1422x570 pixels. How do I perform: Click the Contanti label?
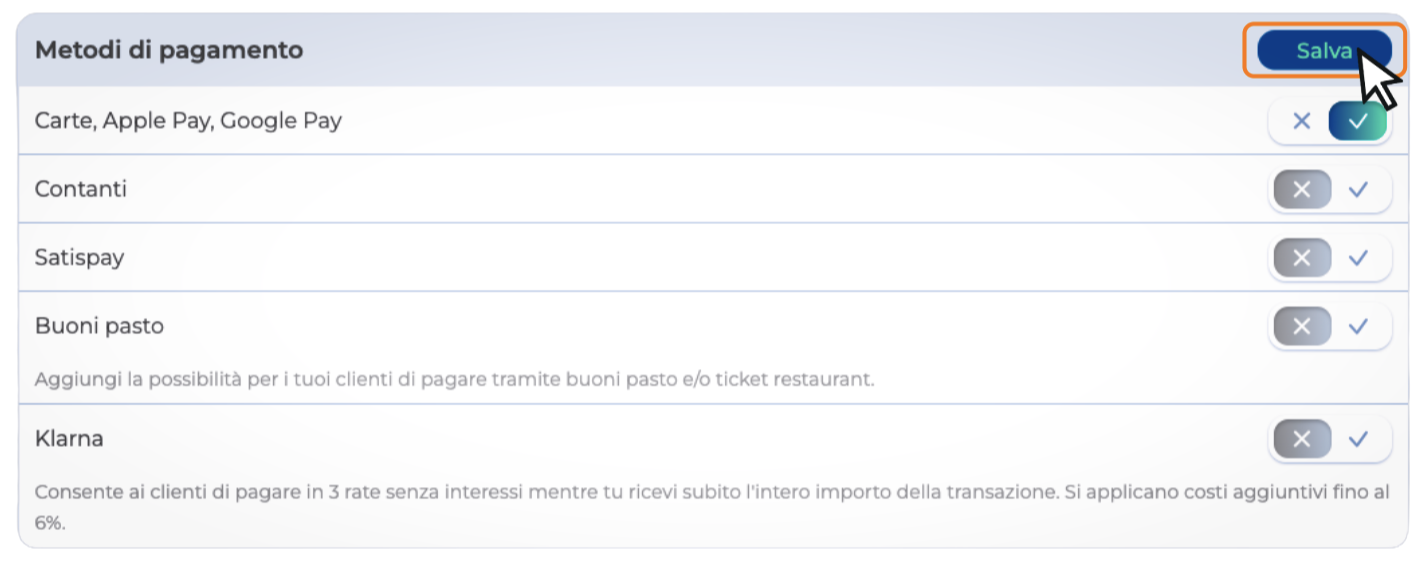point(81,189)
